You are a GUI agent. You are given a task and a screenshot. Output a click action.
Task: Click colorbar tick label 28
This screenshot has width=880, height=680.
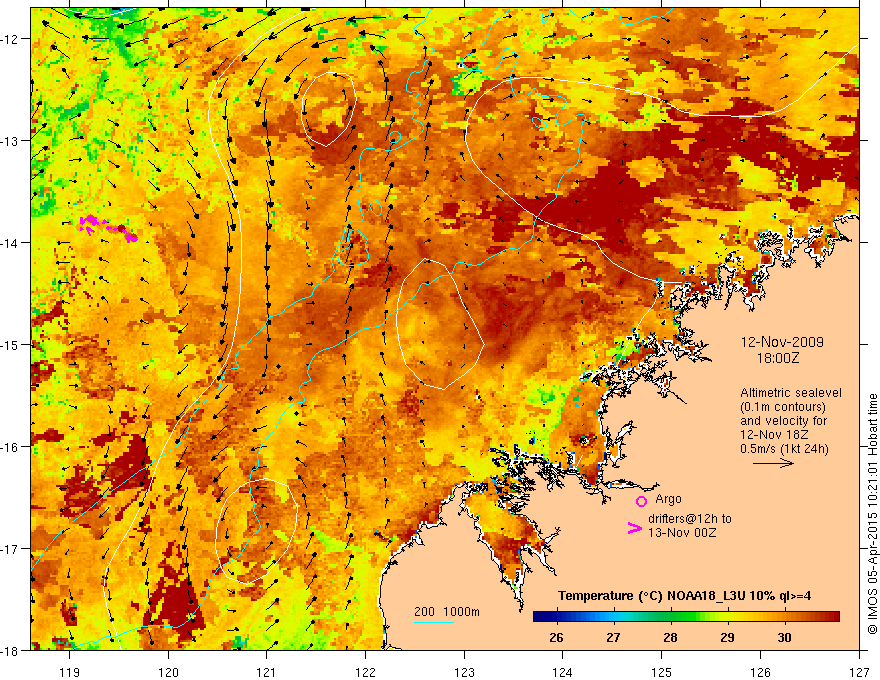click(x=670, y=637)
